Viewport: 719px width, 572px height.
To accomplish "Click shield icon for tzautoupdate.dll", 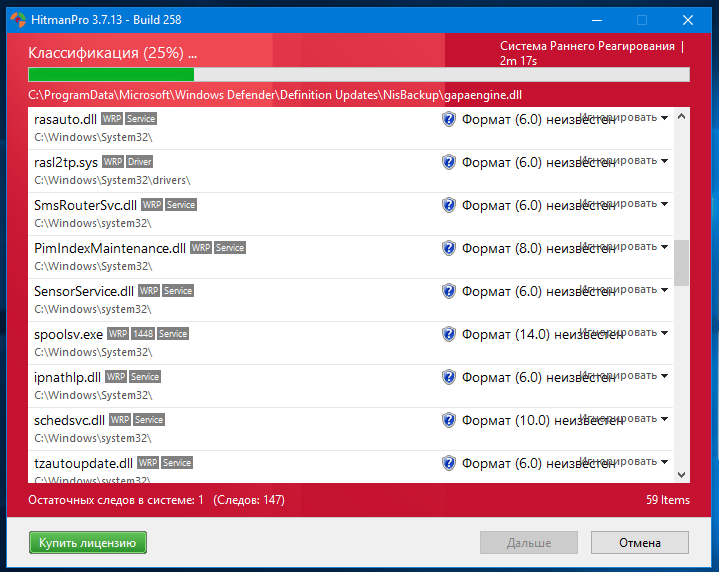I will click(x=448, y=463).
